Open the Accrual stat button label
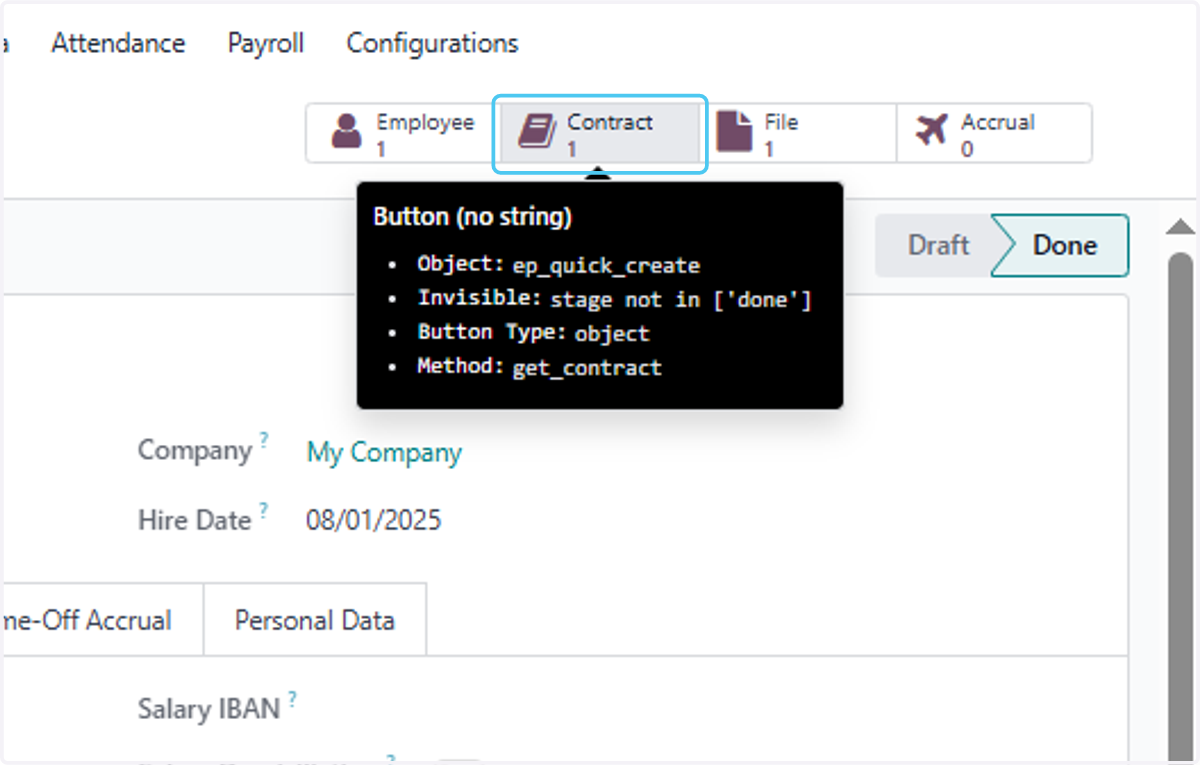Screen dimensions: 1200x765 click(x=997, y=122)
